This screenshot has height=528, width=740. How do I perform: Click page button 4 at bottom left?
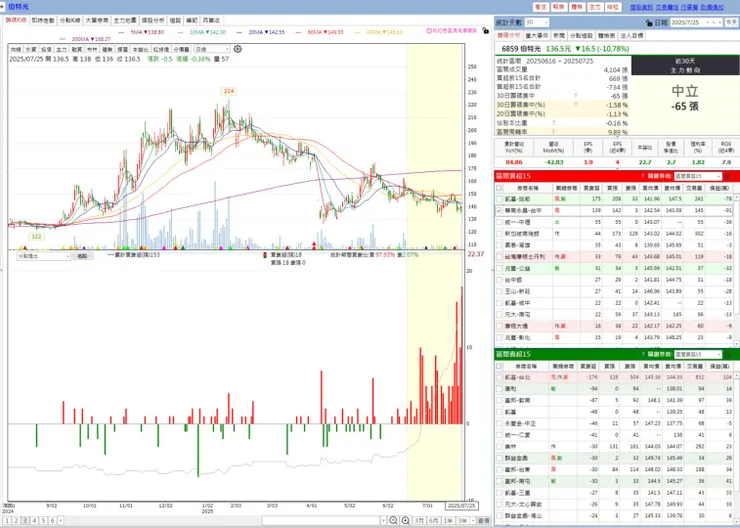click(x=34, y=520)
